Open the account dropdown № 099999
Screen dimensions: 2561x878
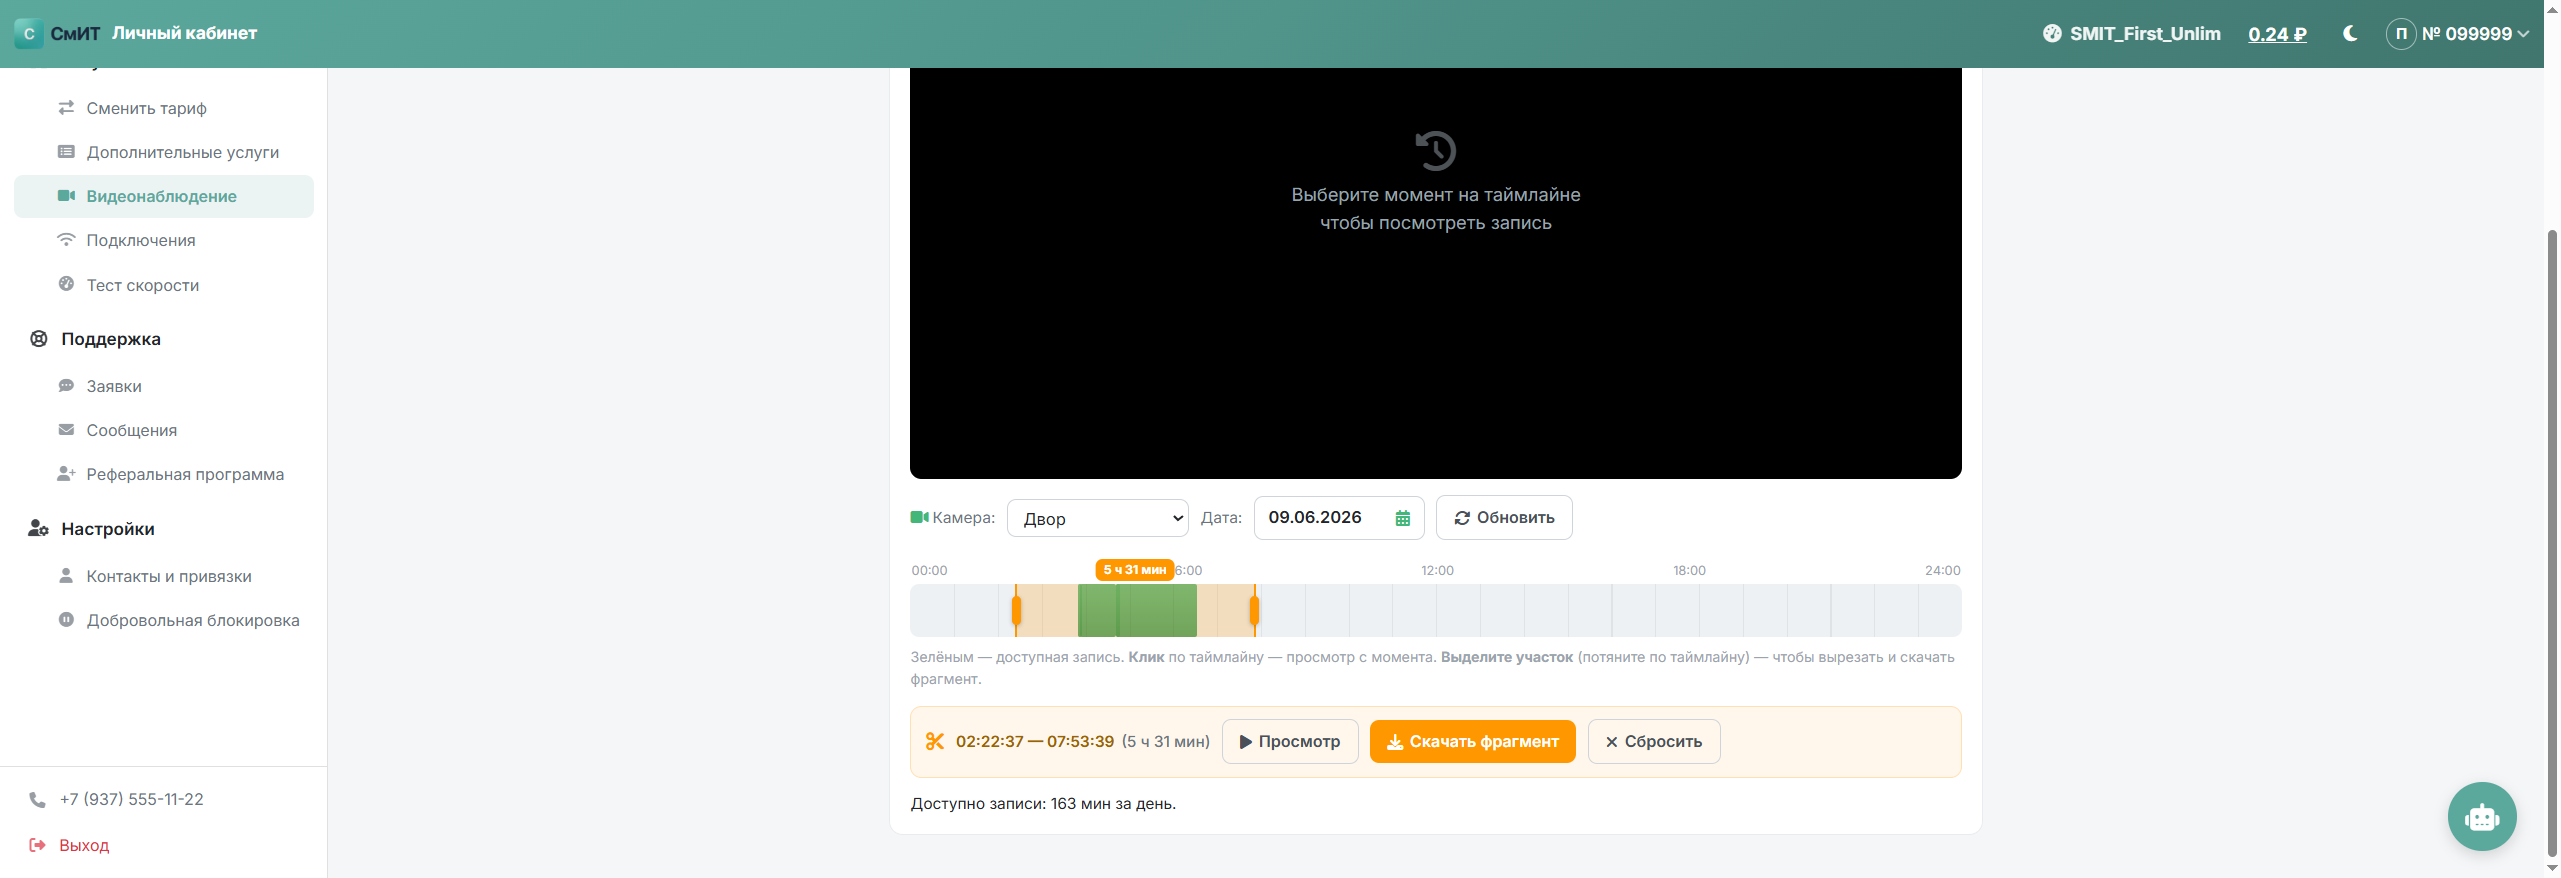[x=2458, y=33]
